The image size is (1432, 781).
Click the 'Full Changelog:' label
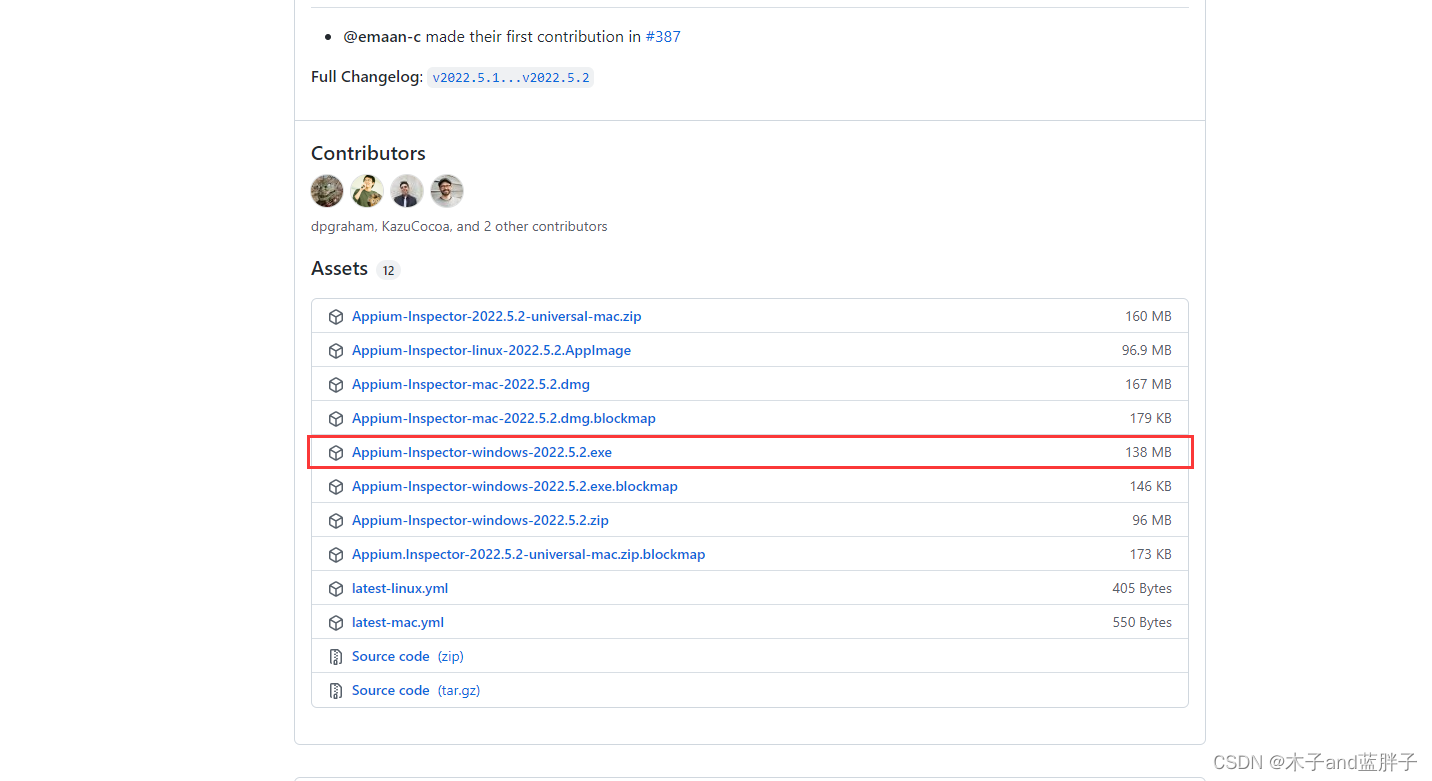pos(367,77)
